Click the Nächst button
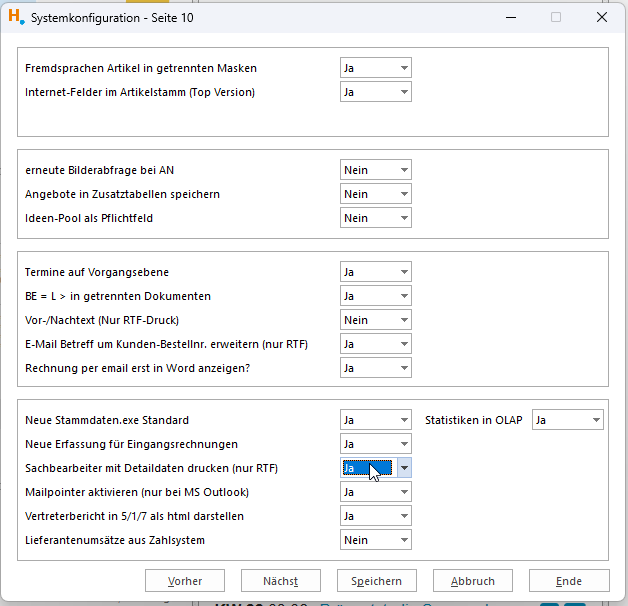Image resolution: width=628 pixels, height=606 pixels. [280, 581]
